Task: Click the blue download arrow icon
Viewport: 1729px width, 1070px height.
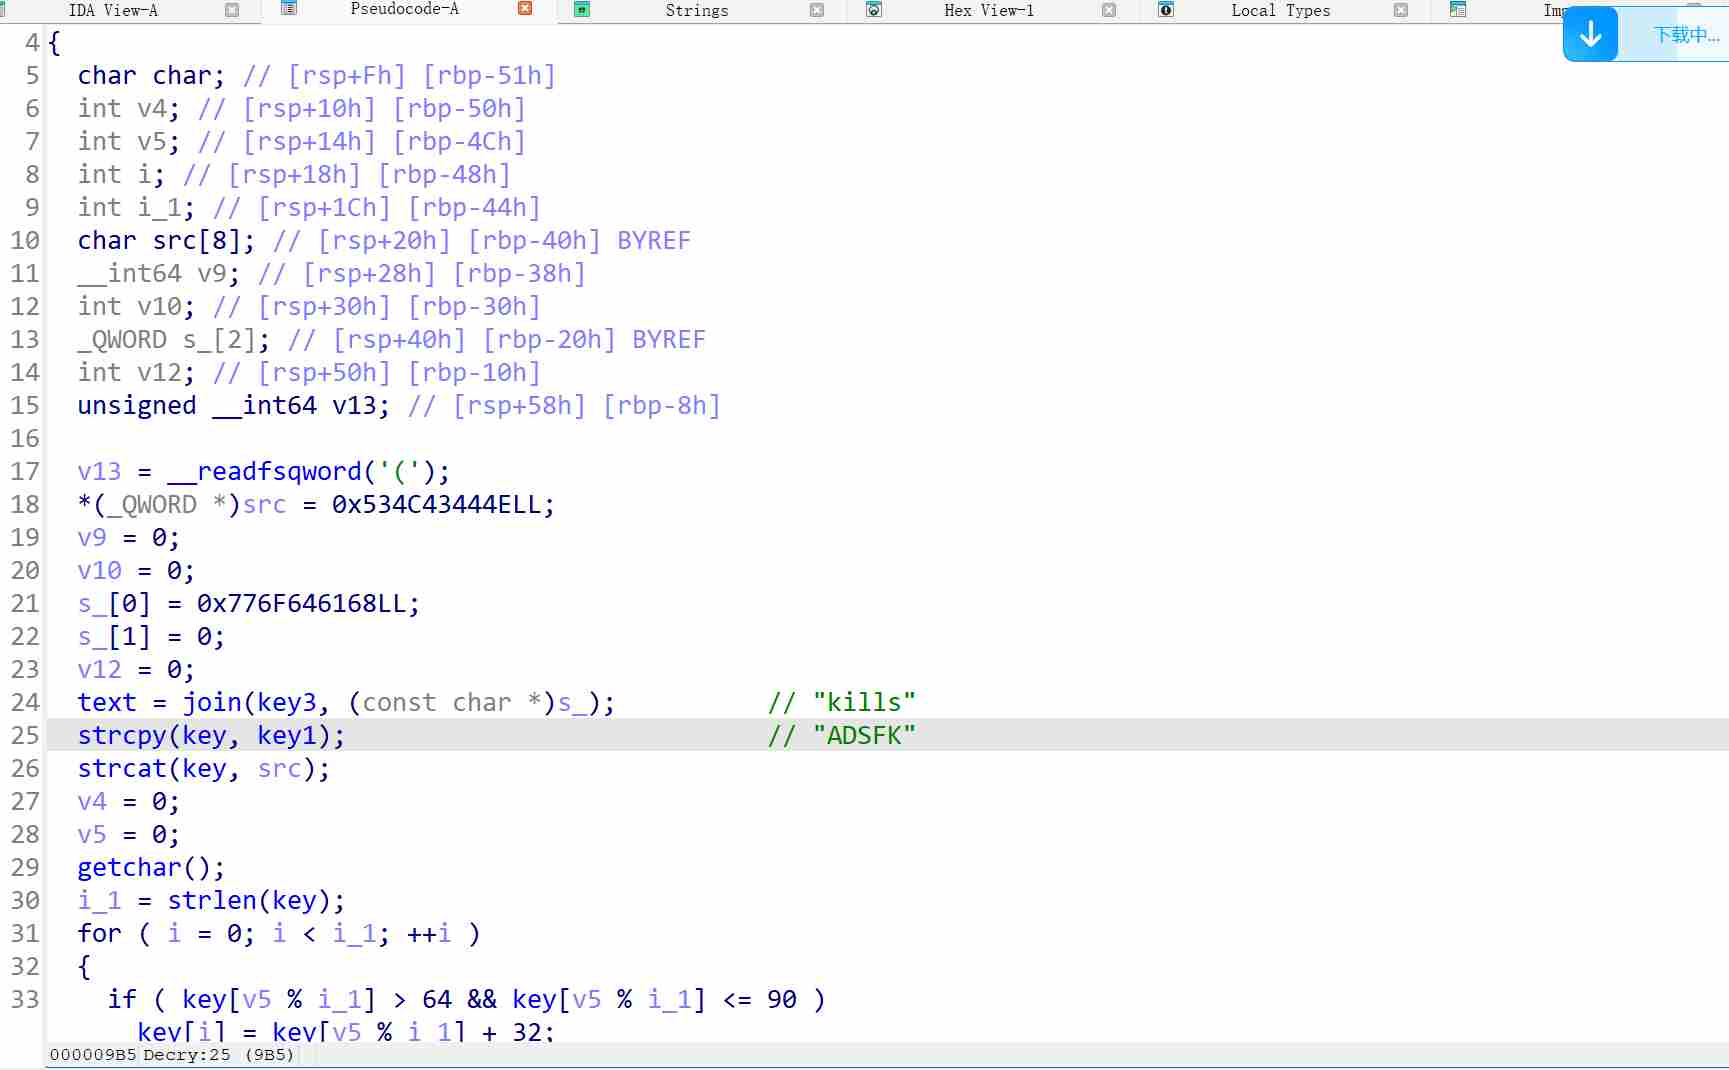Action: pyautogui.click(x=1590, y=35)
